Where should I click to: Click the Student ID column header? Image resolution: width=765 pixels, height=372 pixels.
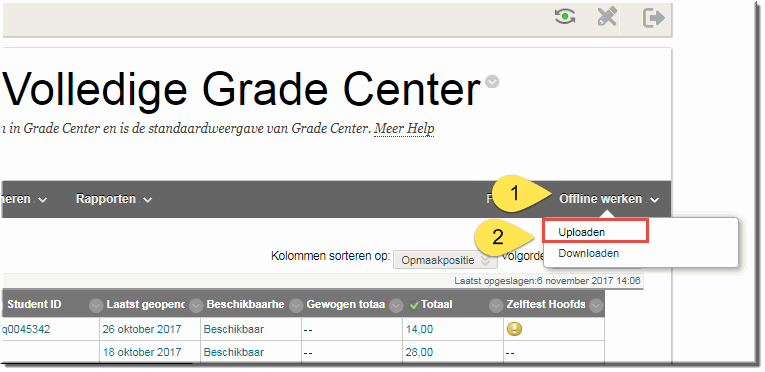click(x=34, y=305)
